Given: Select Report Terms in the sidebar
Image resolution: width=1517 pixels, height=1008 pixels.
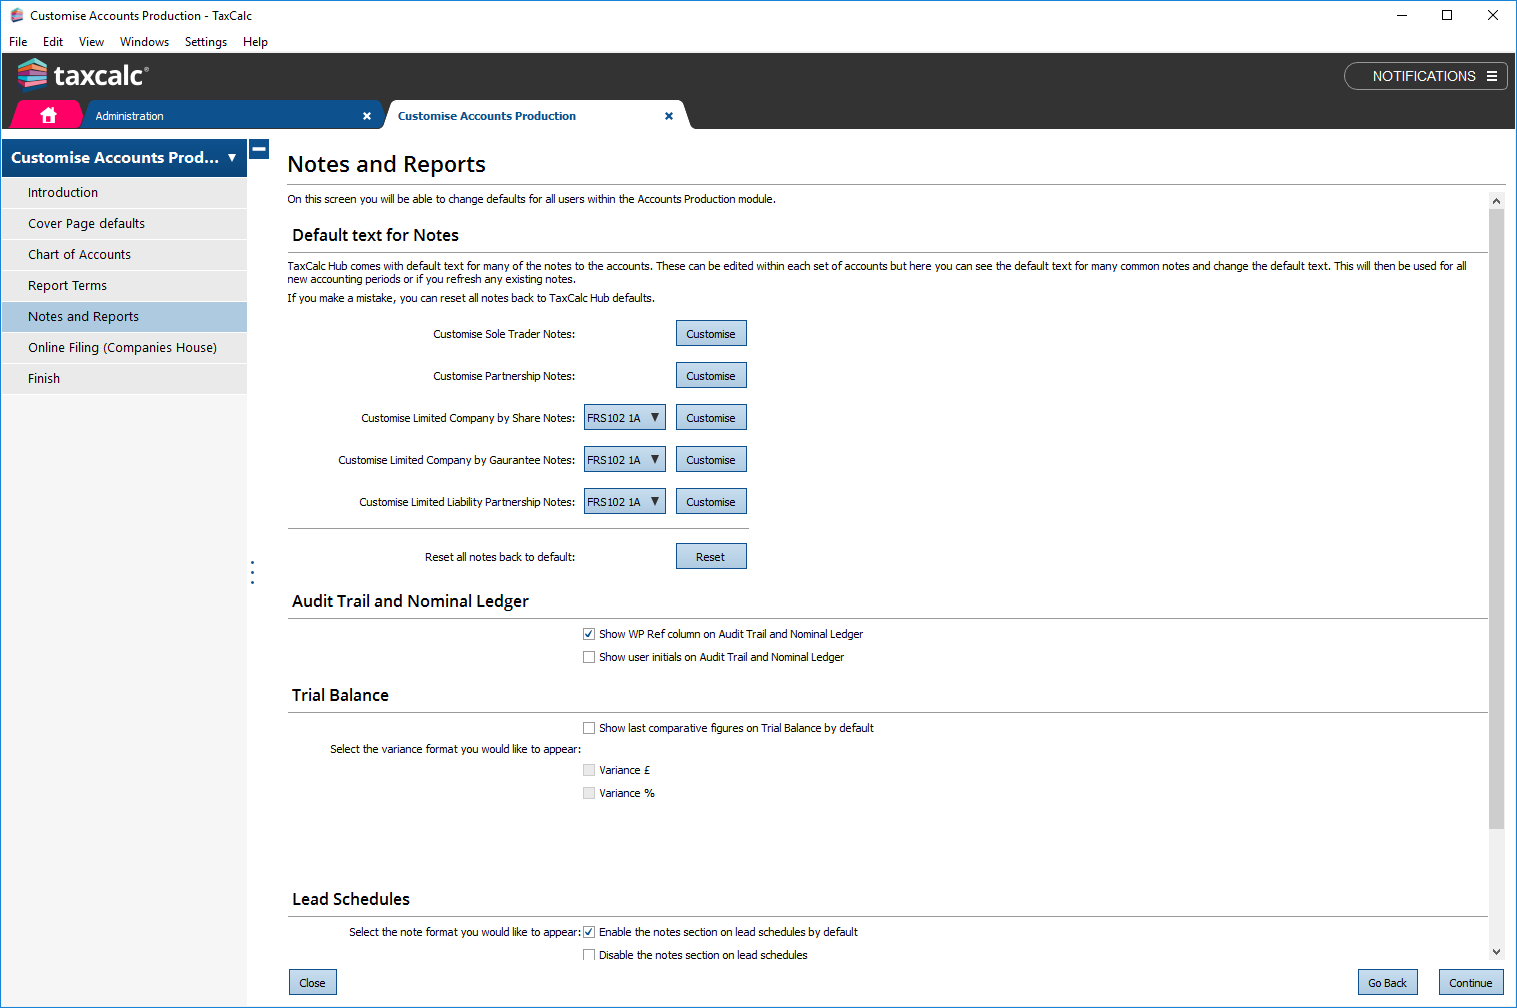Looking at the screenshot, I should [124, 286].
